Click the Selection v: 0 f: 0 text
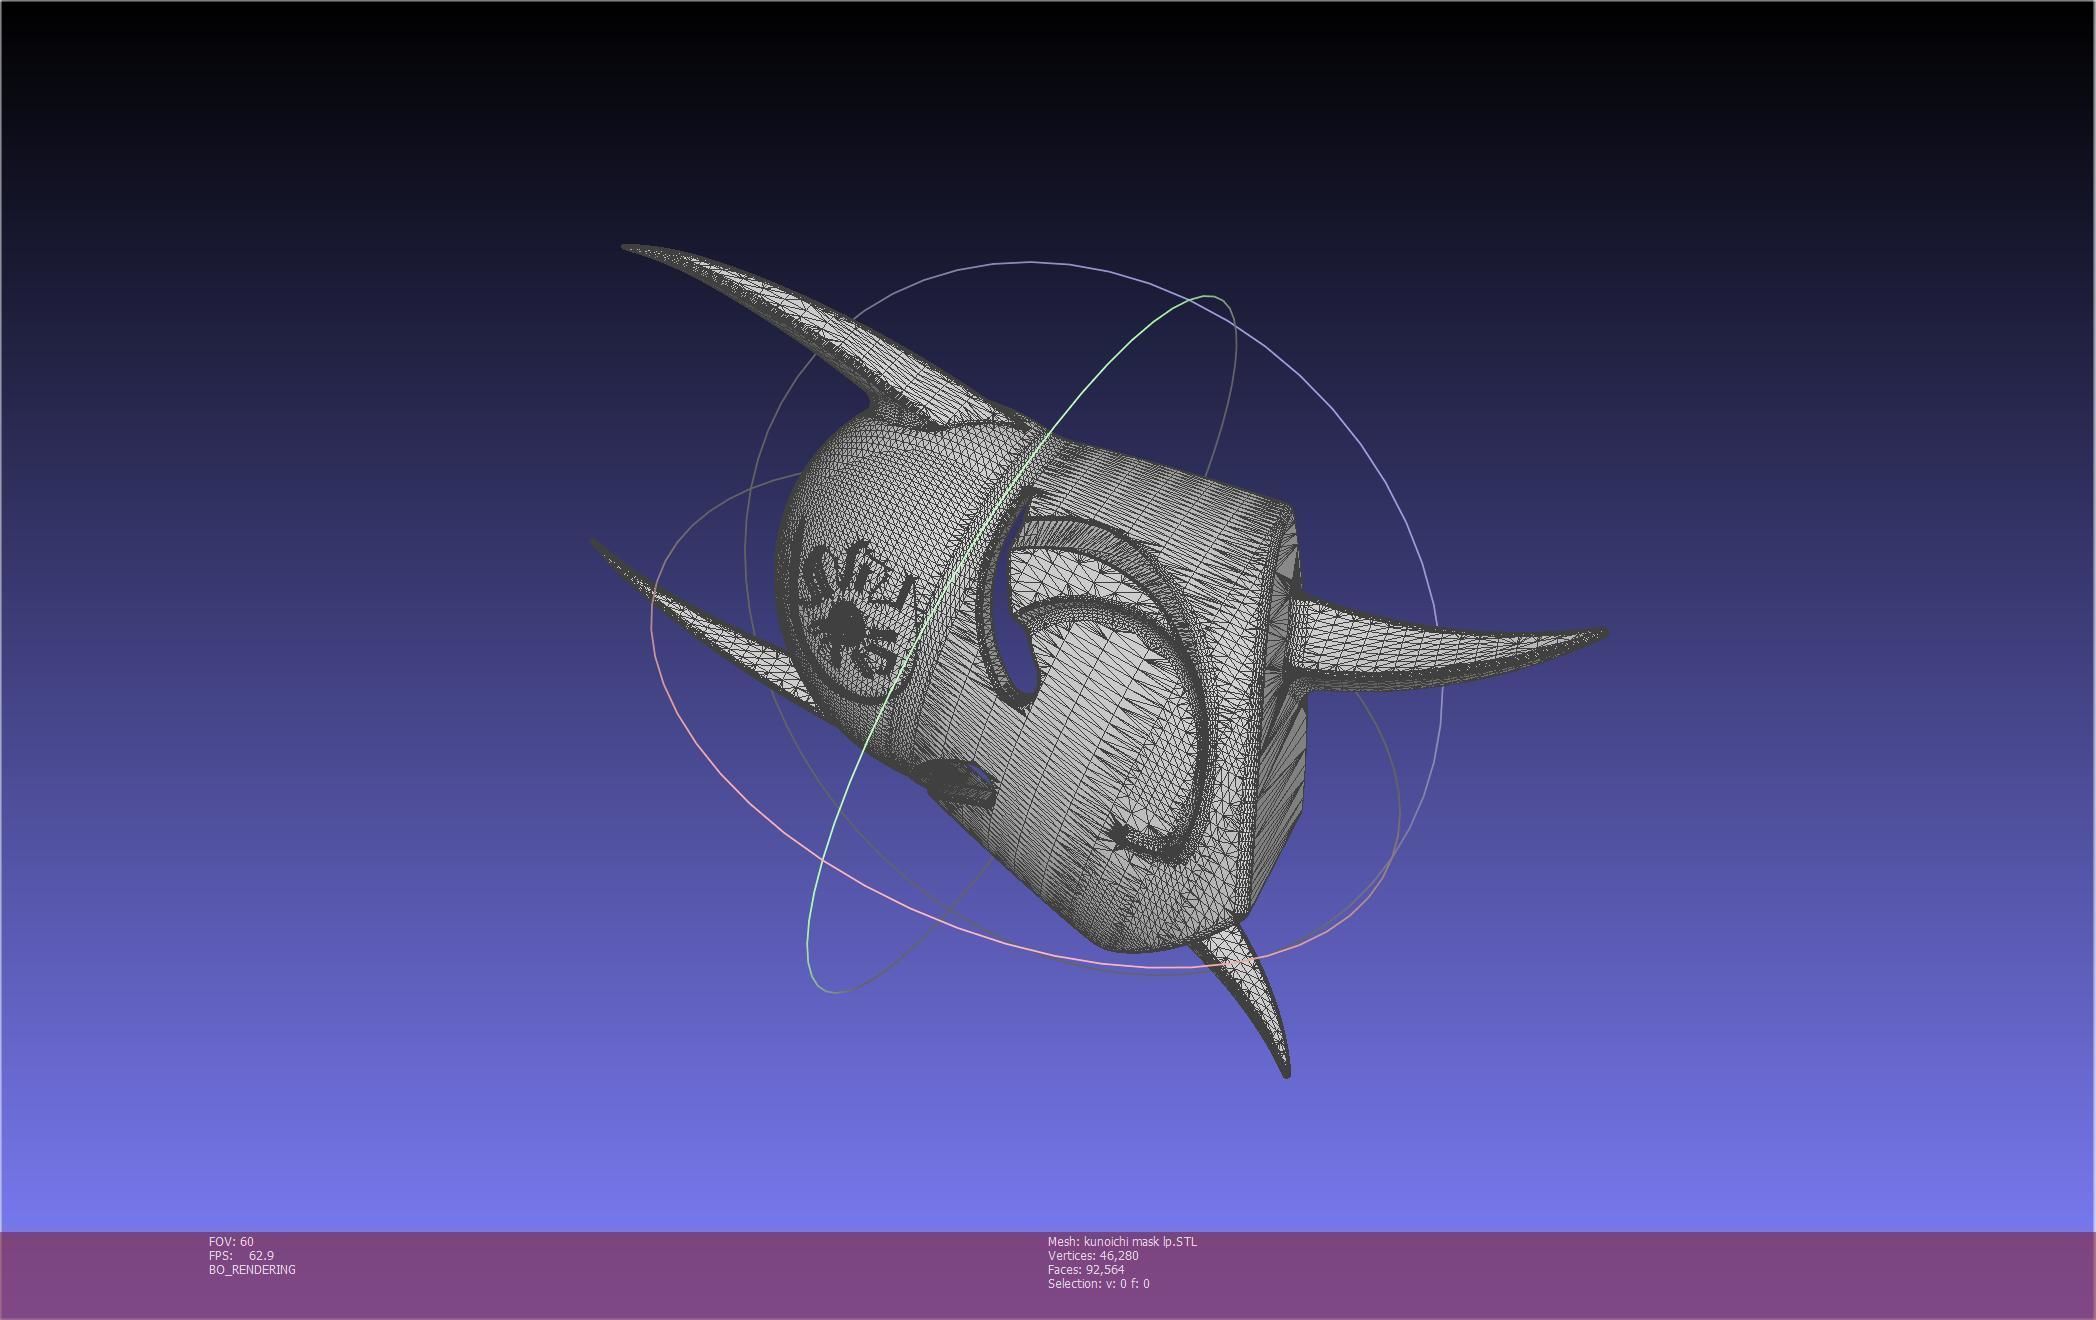This screenshot has height=1320, width=2096. 1098,1284
